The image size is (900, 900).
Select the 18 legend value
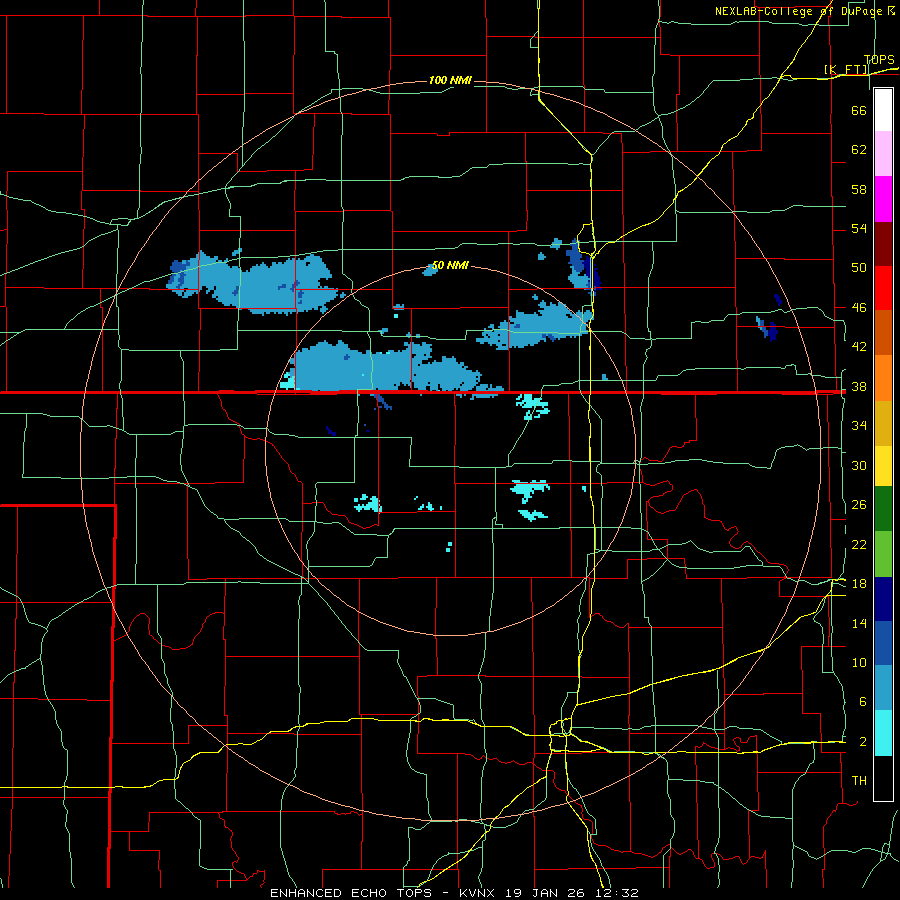click(x=859, y=584)
